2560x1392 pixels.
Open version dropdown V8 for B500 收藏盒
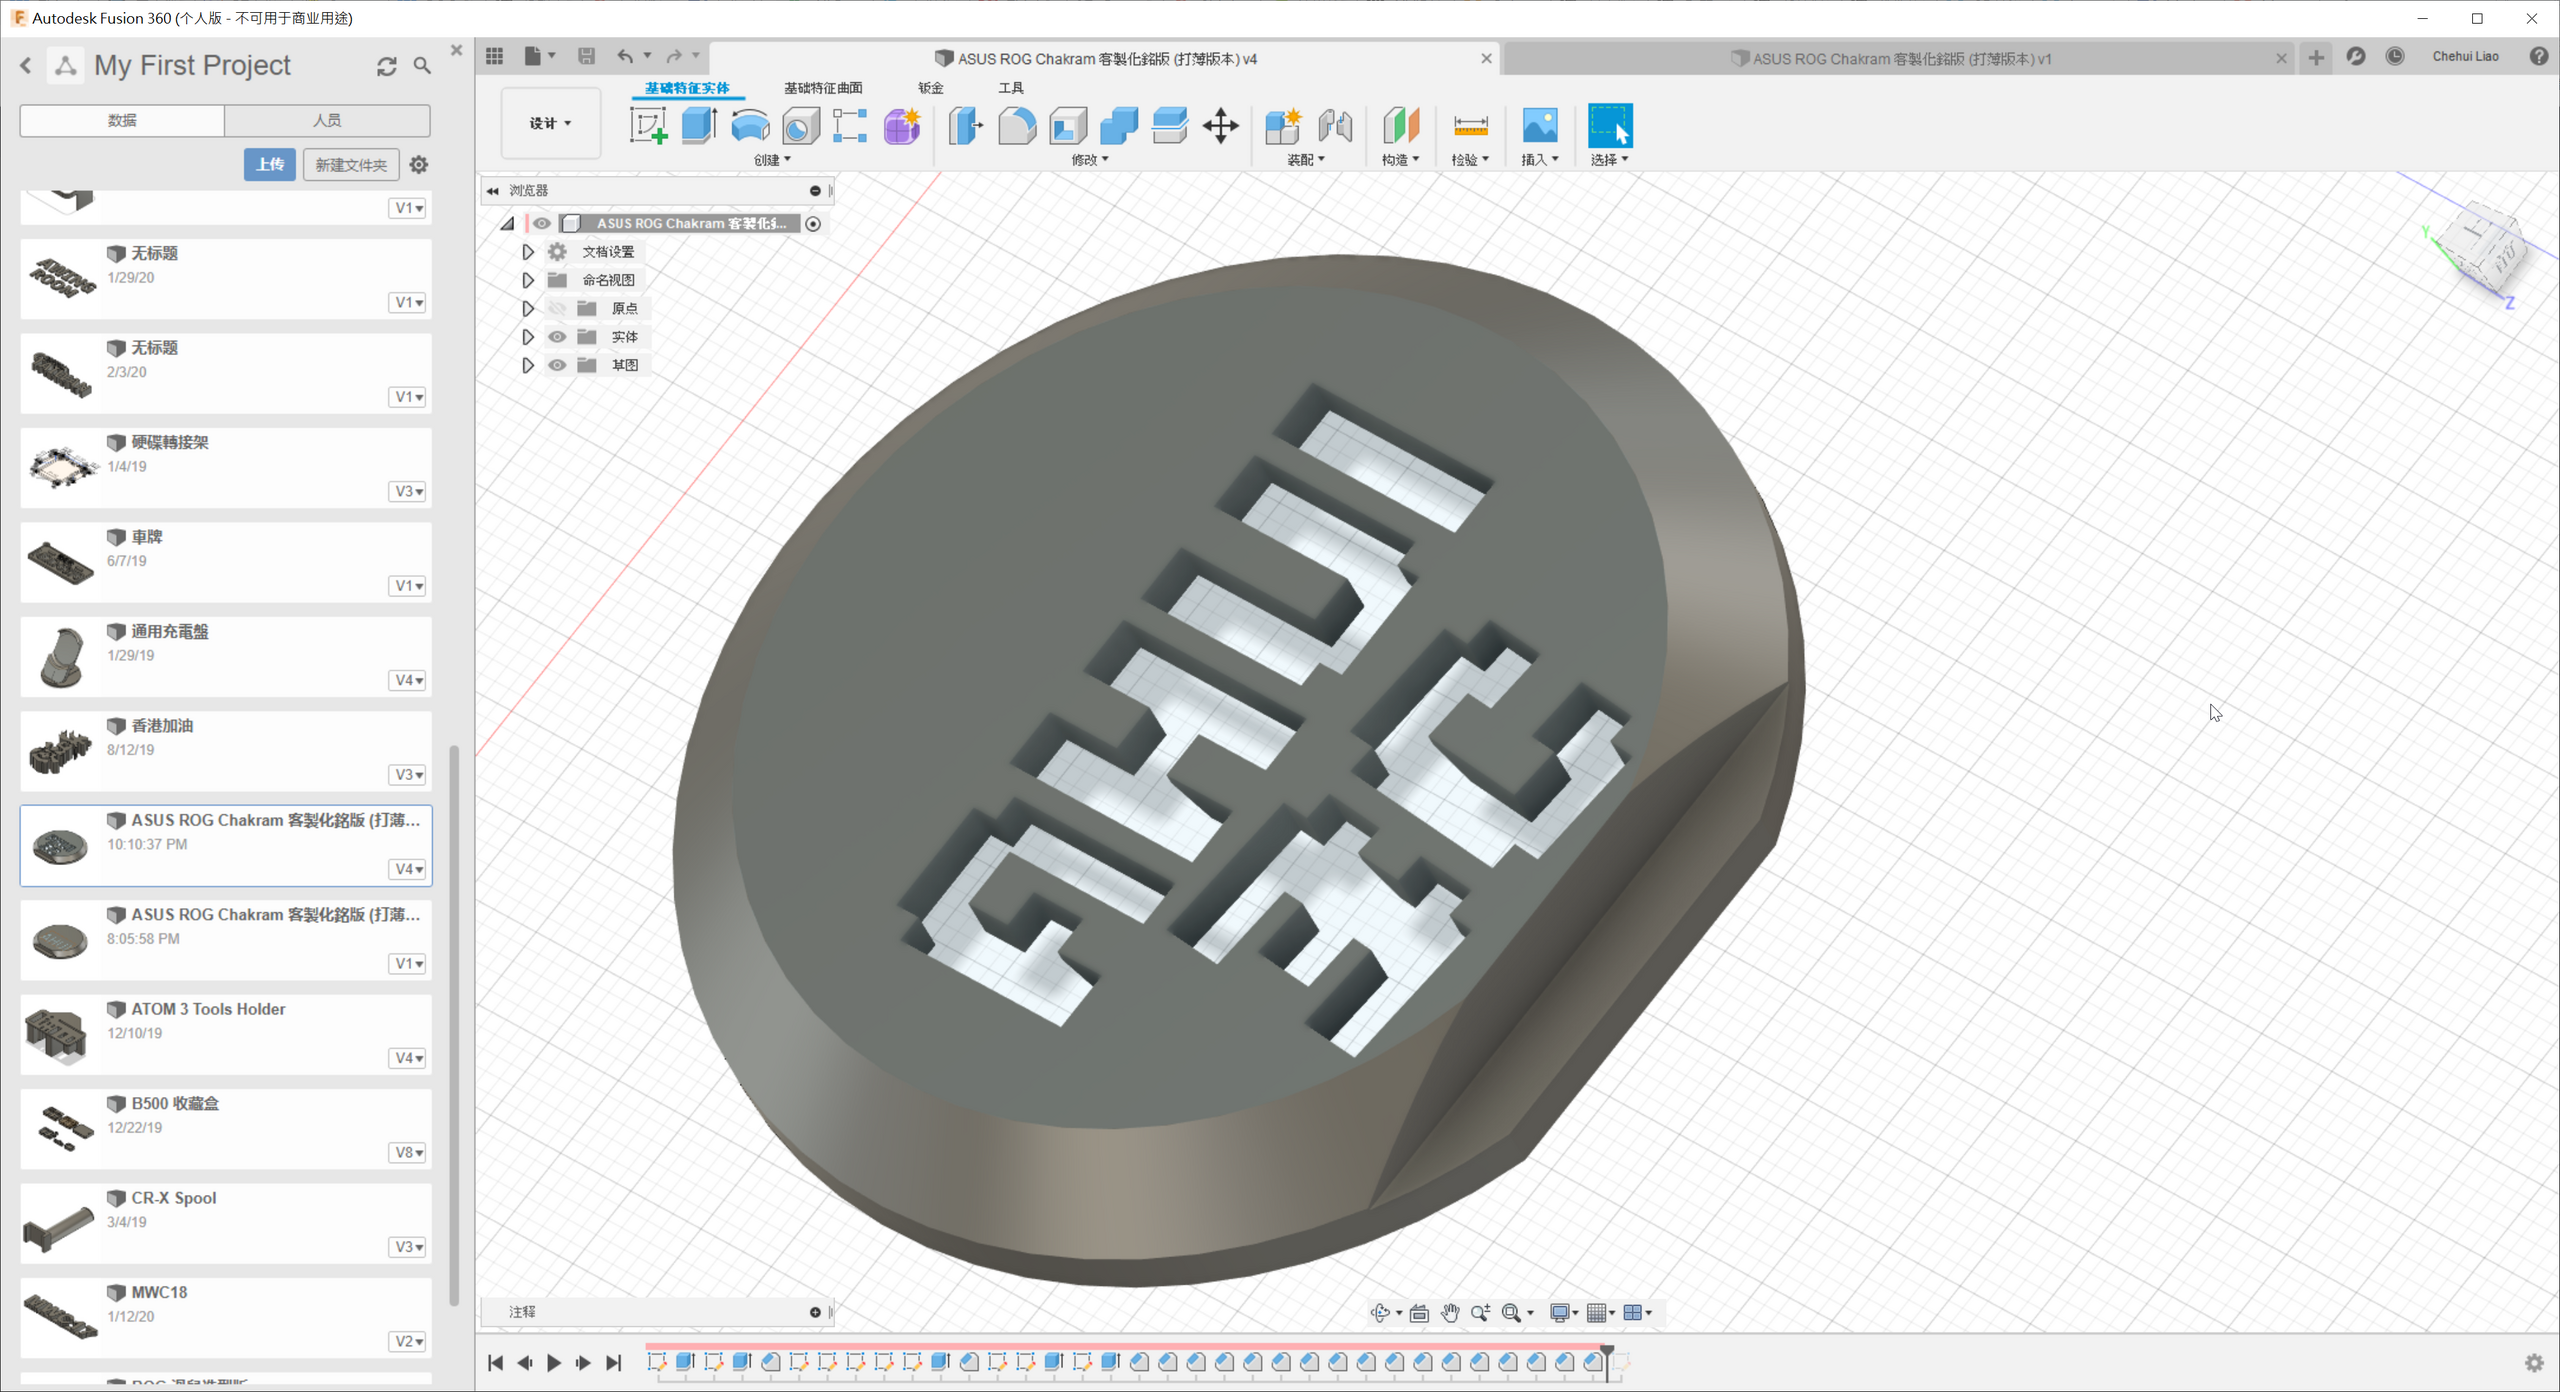click(x=408, y=1152)
